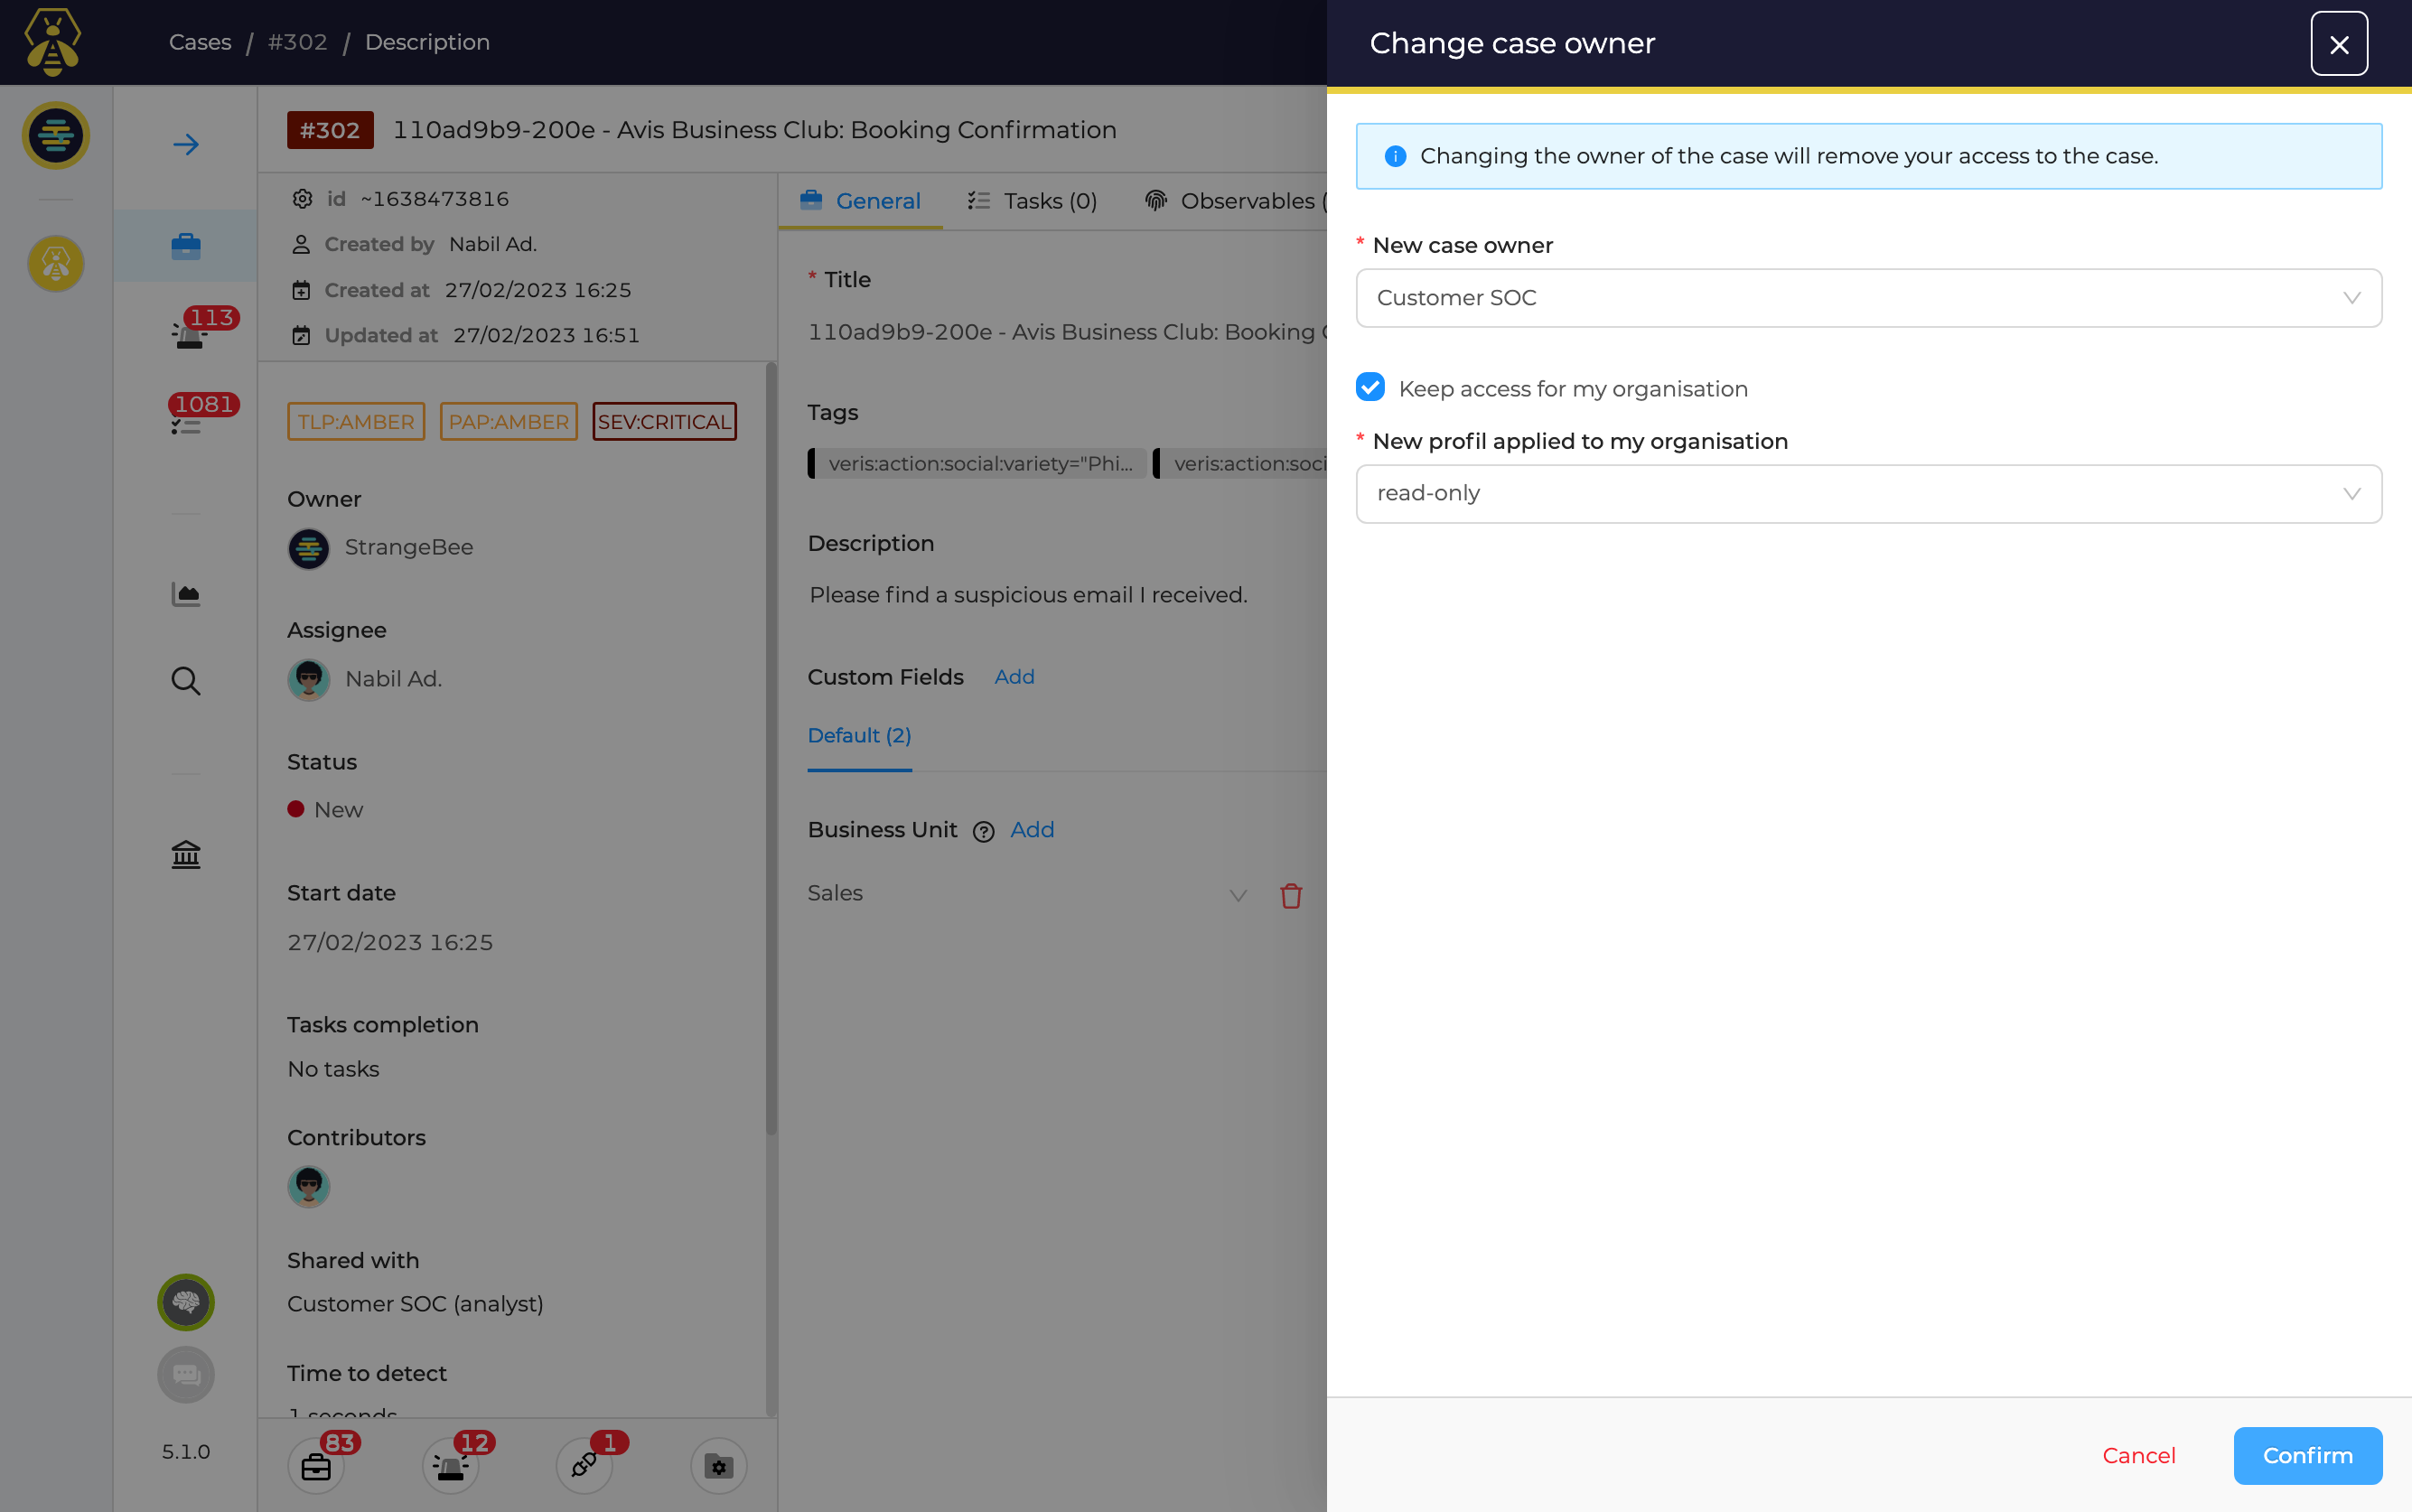
Task: Click the search magnifier icon in sidebar
Action: coord(186,681)
